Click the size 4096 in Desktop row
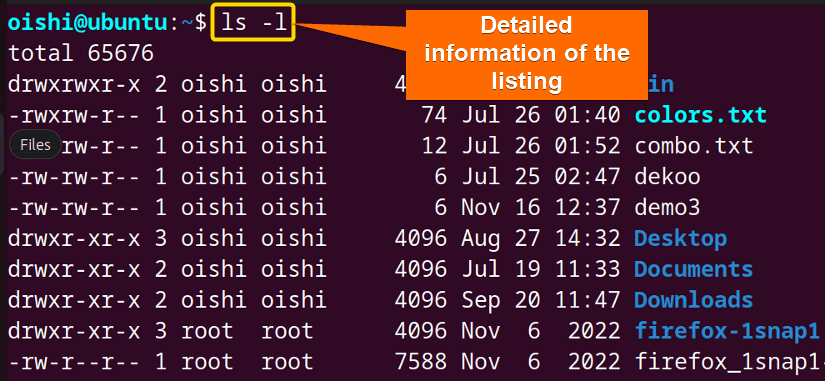Viewport: 825px width, 381px height. pyautogui.click(x=421, y=239)
